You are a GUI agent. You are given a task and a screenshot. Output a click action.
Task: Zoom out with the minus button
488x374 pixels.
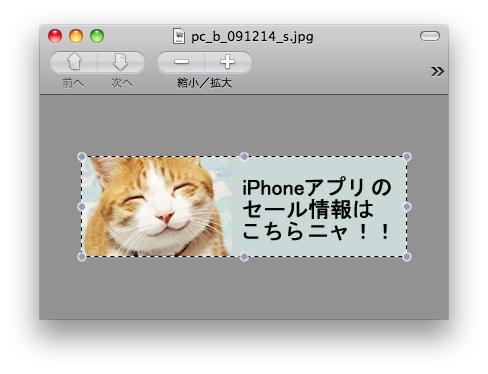[181, 62]
